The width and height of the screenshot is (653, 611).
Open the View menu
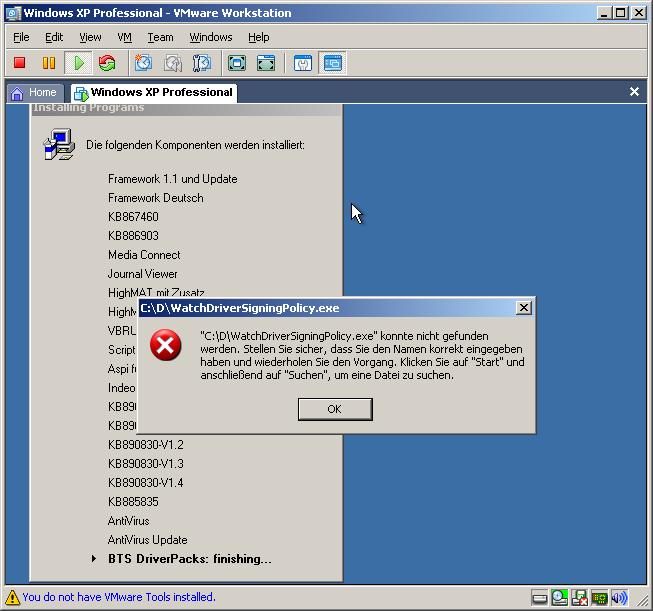point(90,37)
